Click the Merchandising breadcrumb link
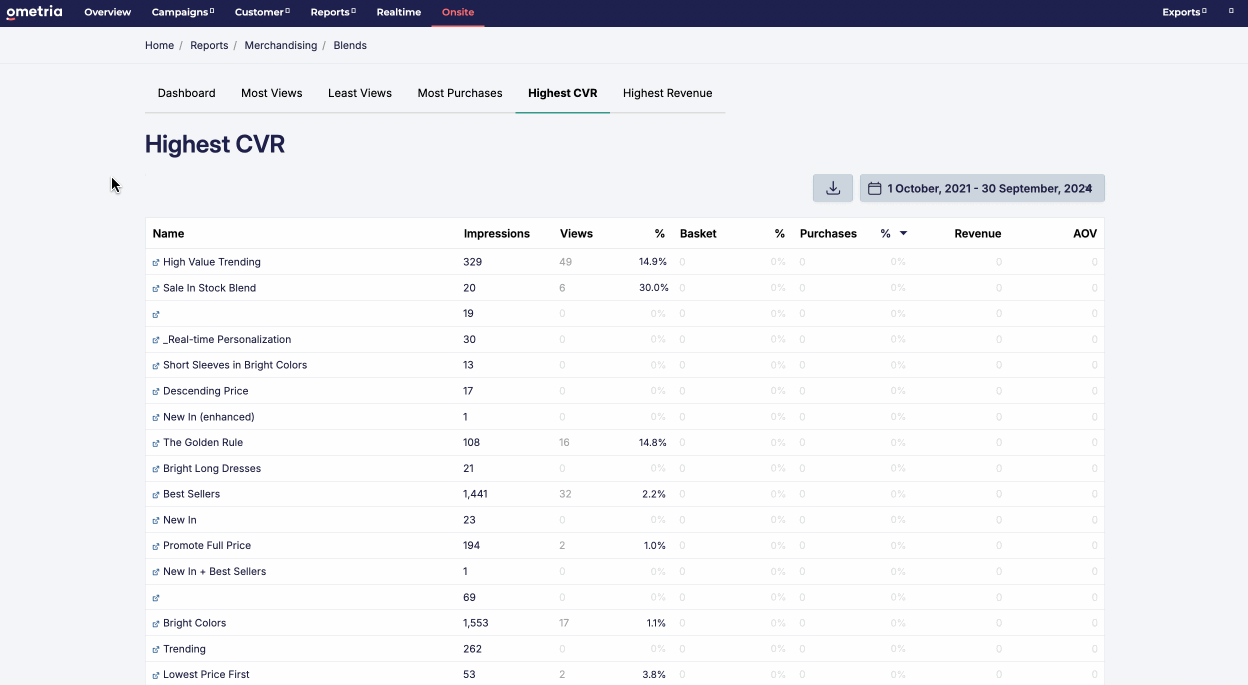 [281, 45]
